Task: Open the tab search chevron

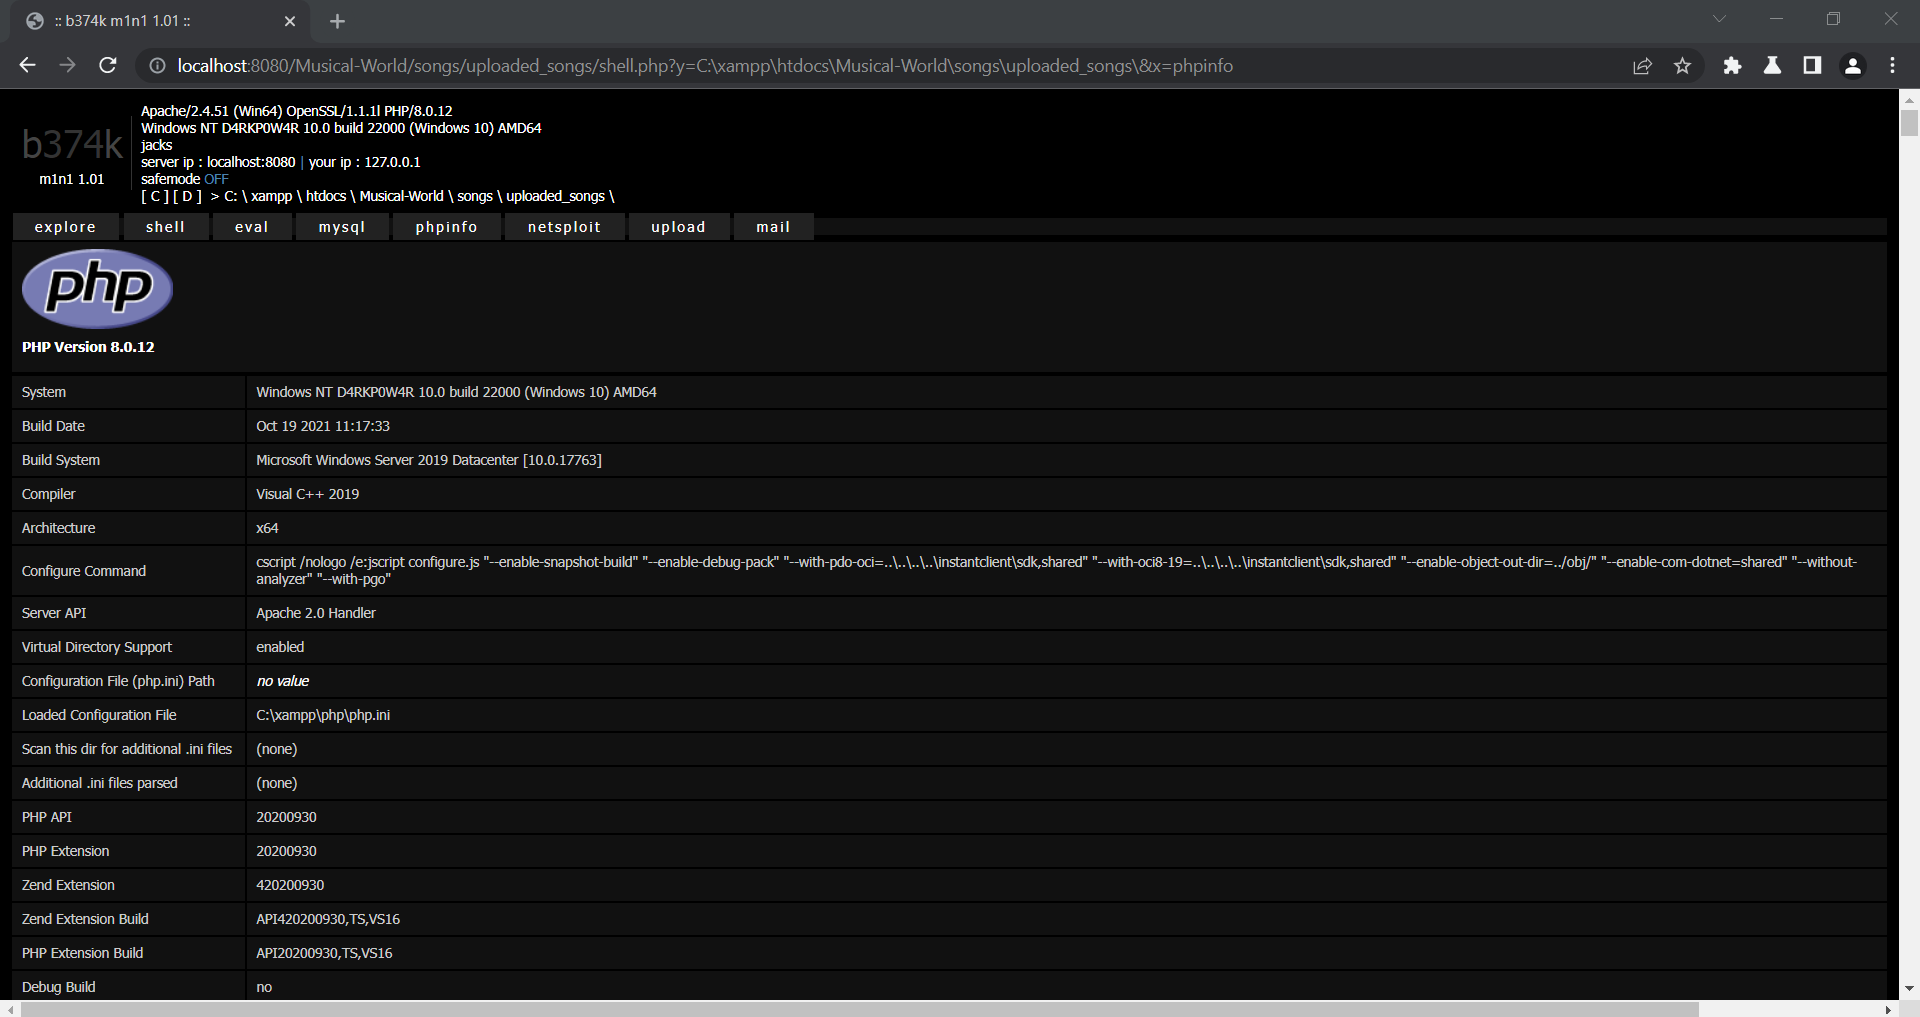Action: click(x=1719, y=19)
